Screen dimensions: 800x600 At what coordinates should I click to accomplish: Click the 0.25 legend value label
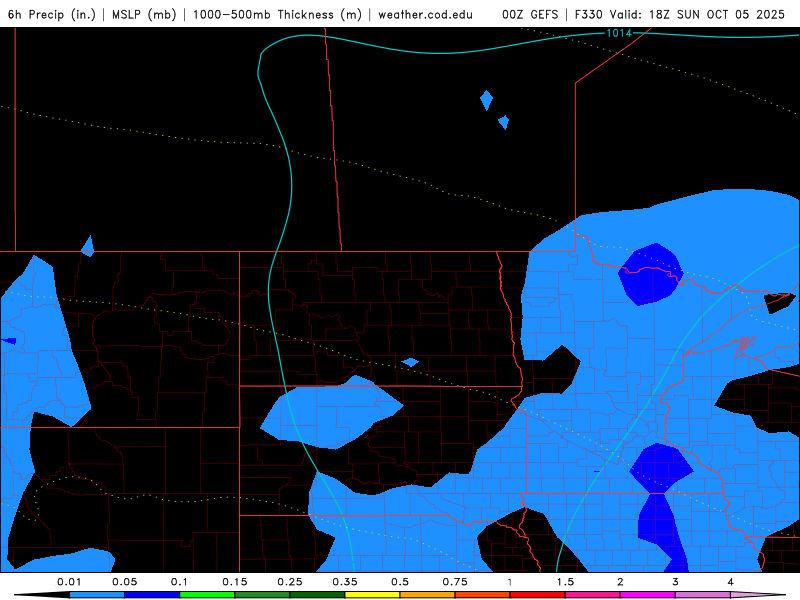point(290,582)
